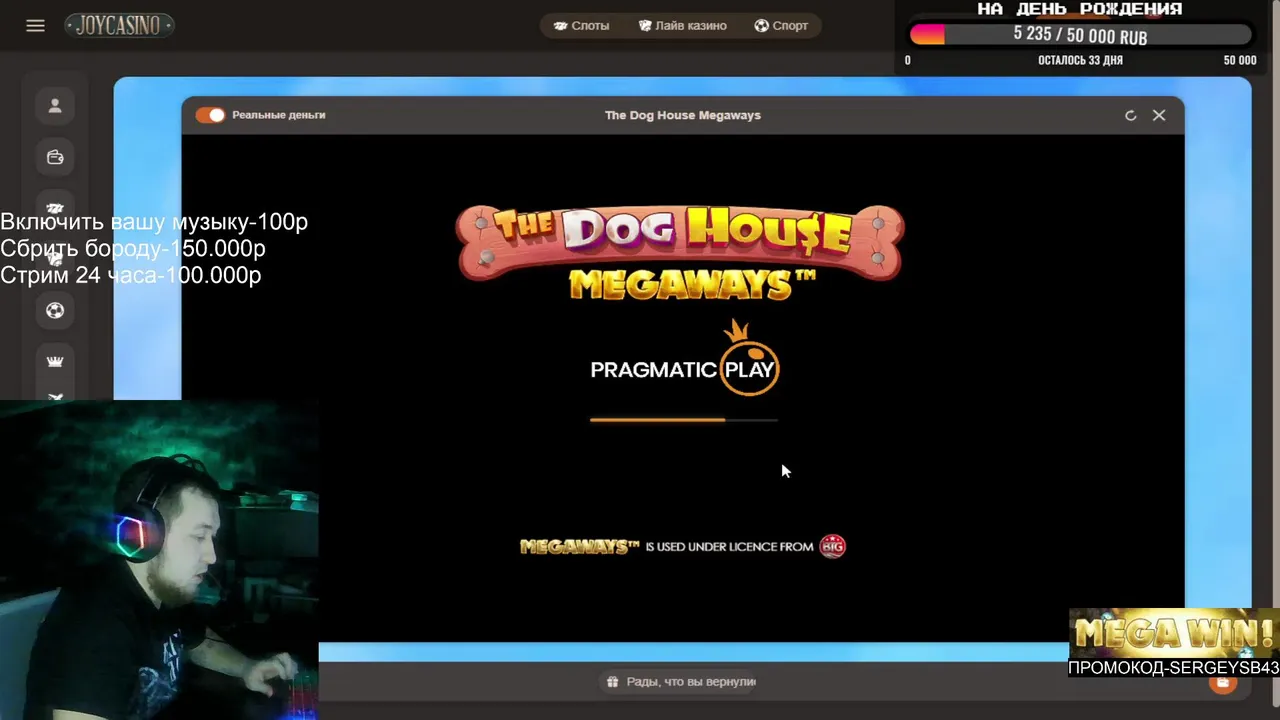Toggle the Реальные деньги switch
1280x720 pixels.
pyautogui.click(x=210, y=115)
